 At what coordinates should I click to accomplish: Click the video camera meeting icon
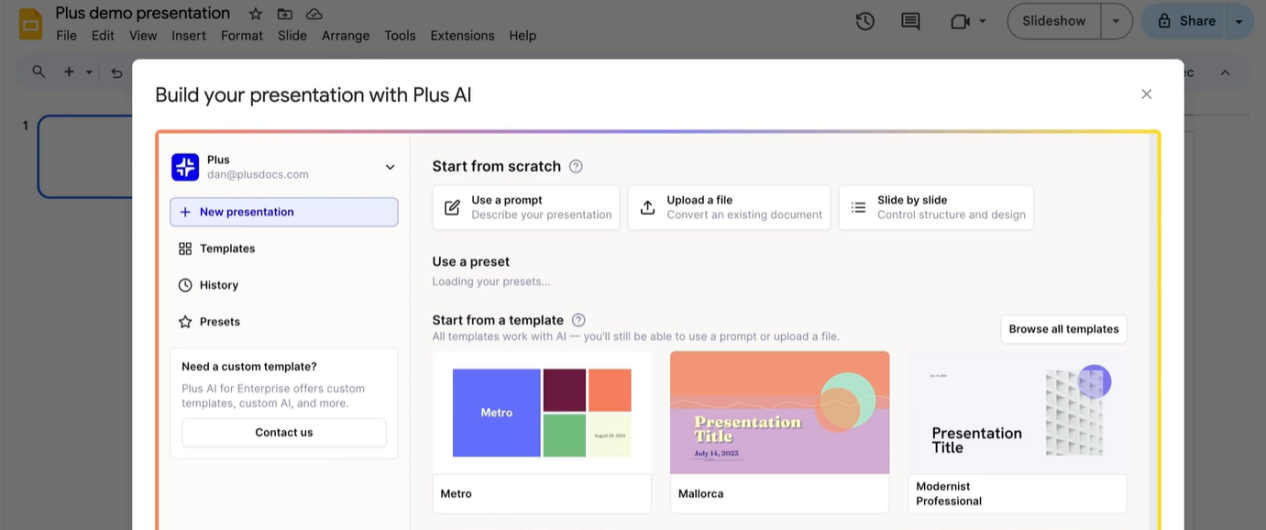click(960, 21)
